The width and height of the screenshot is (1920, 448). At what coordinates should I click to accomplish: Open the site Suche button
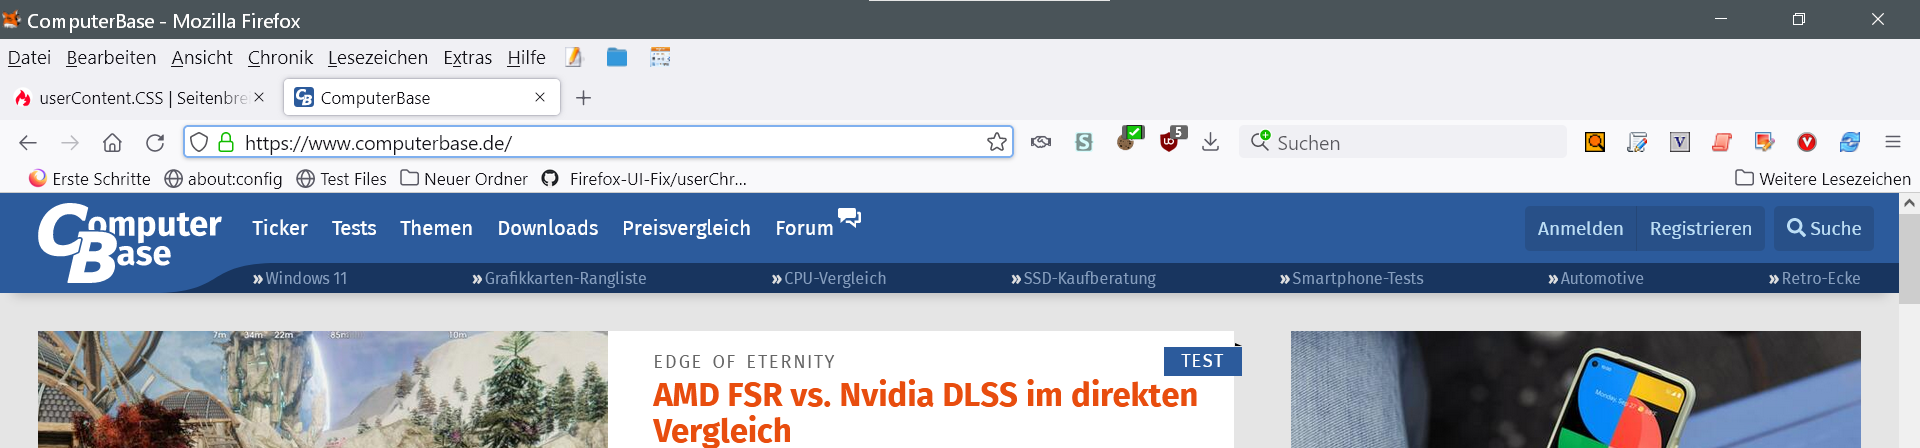coord(1824,228)
